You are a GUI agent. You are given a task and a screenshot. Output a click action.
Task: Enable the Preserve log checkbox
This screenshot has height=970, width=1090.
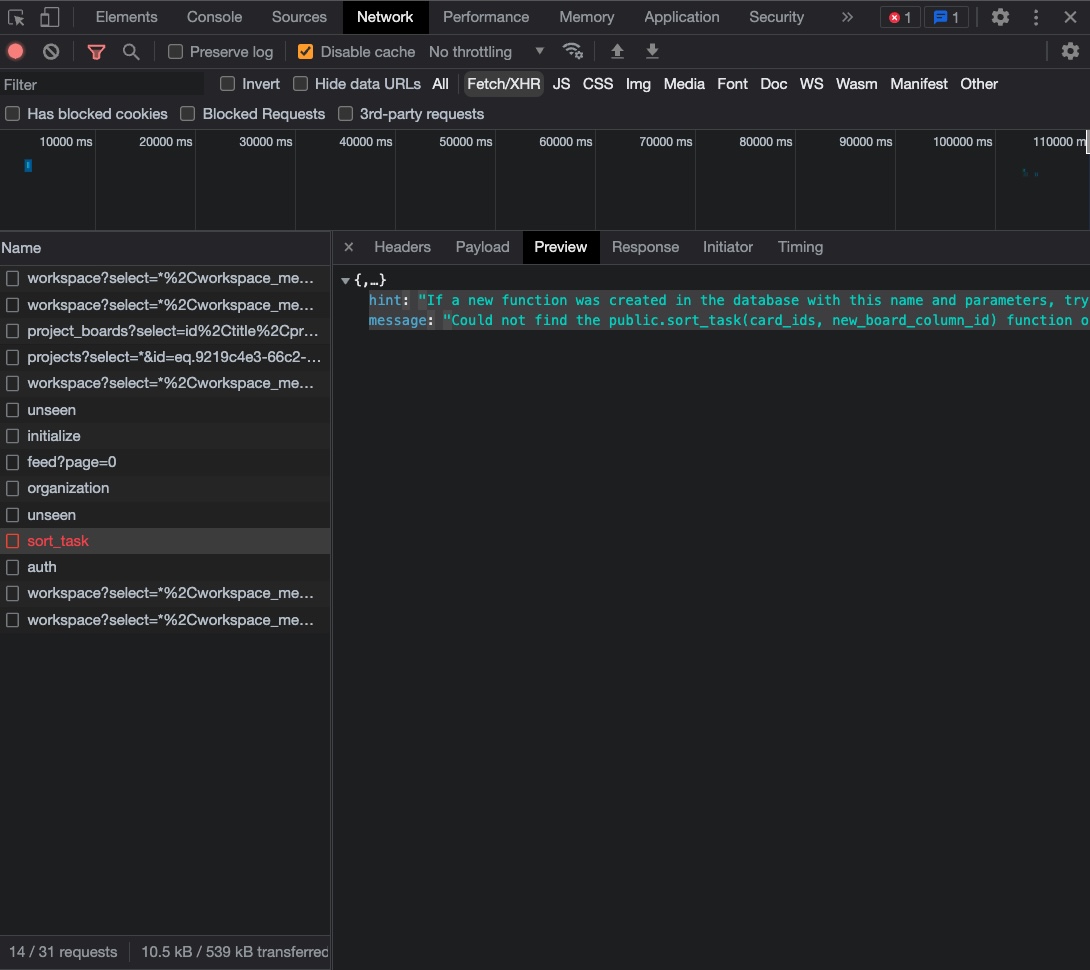176,52
